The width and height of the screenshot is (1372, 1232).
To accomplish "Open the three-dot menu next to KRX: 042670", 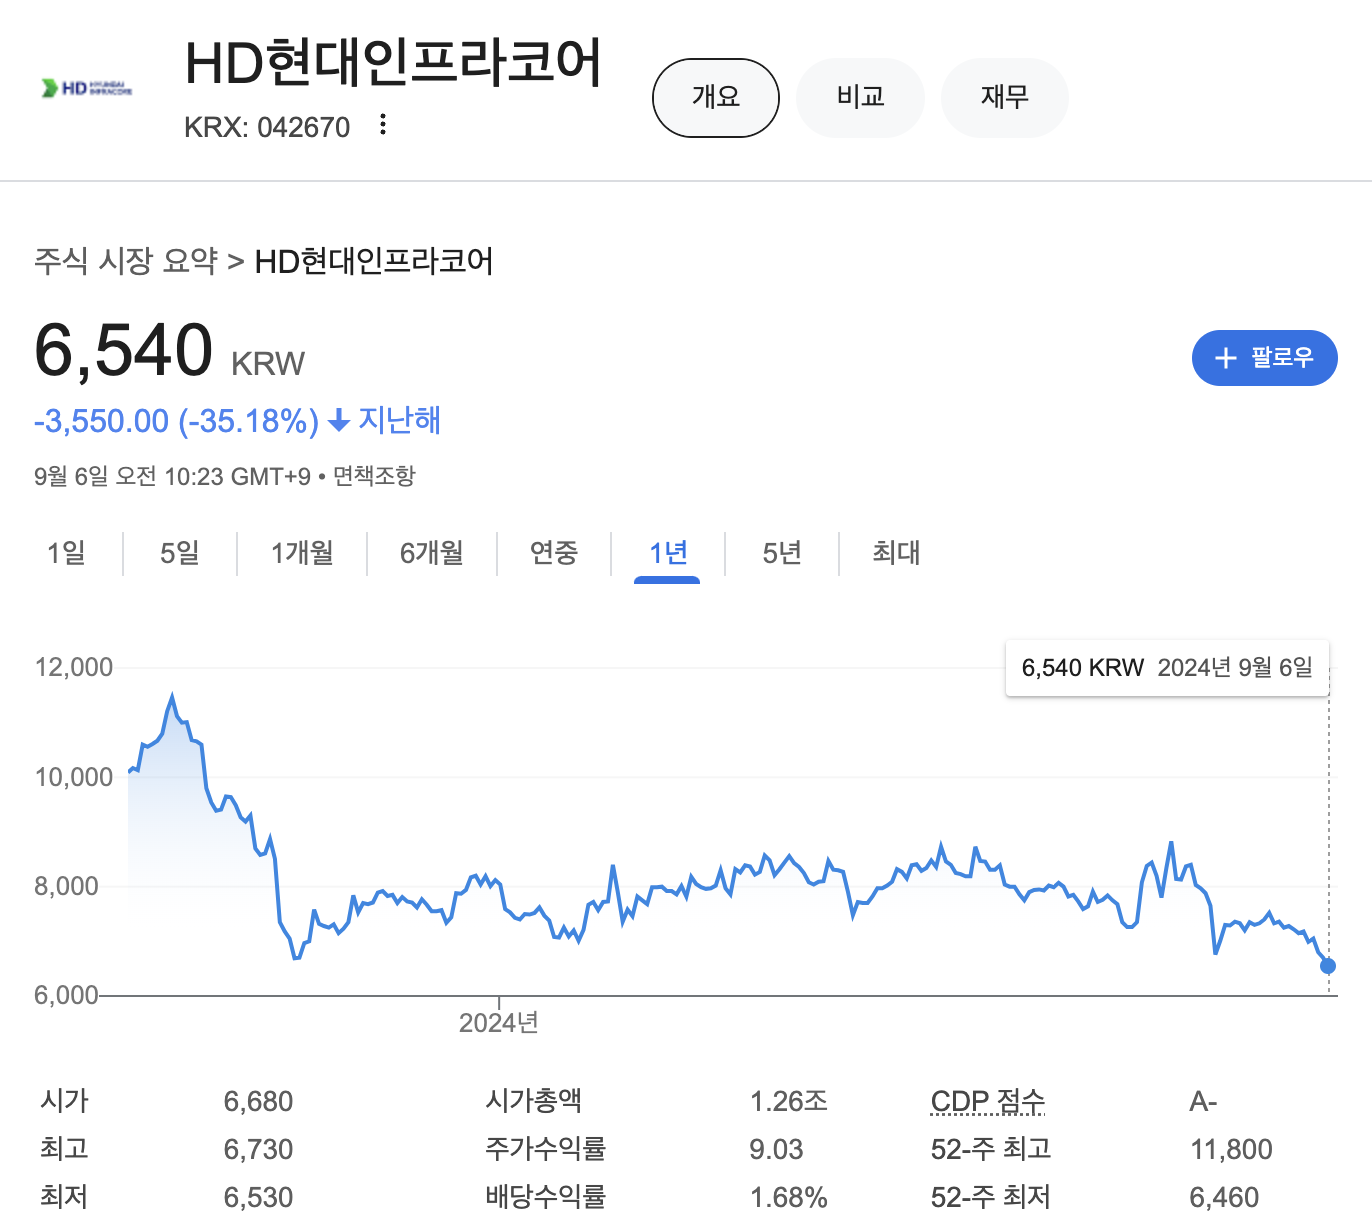I will (x=382, y=125).
